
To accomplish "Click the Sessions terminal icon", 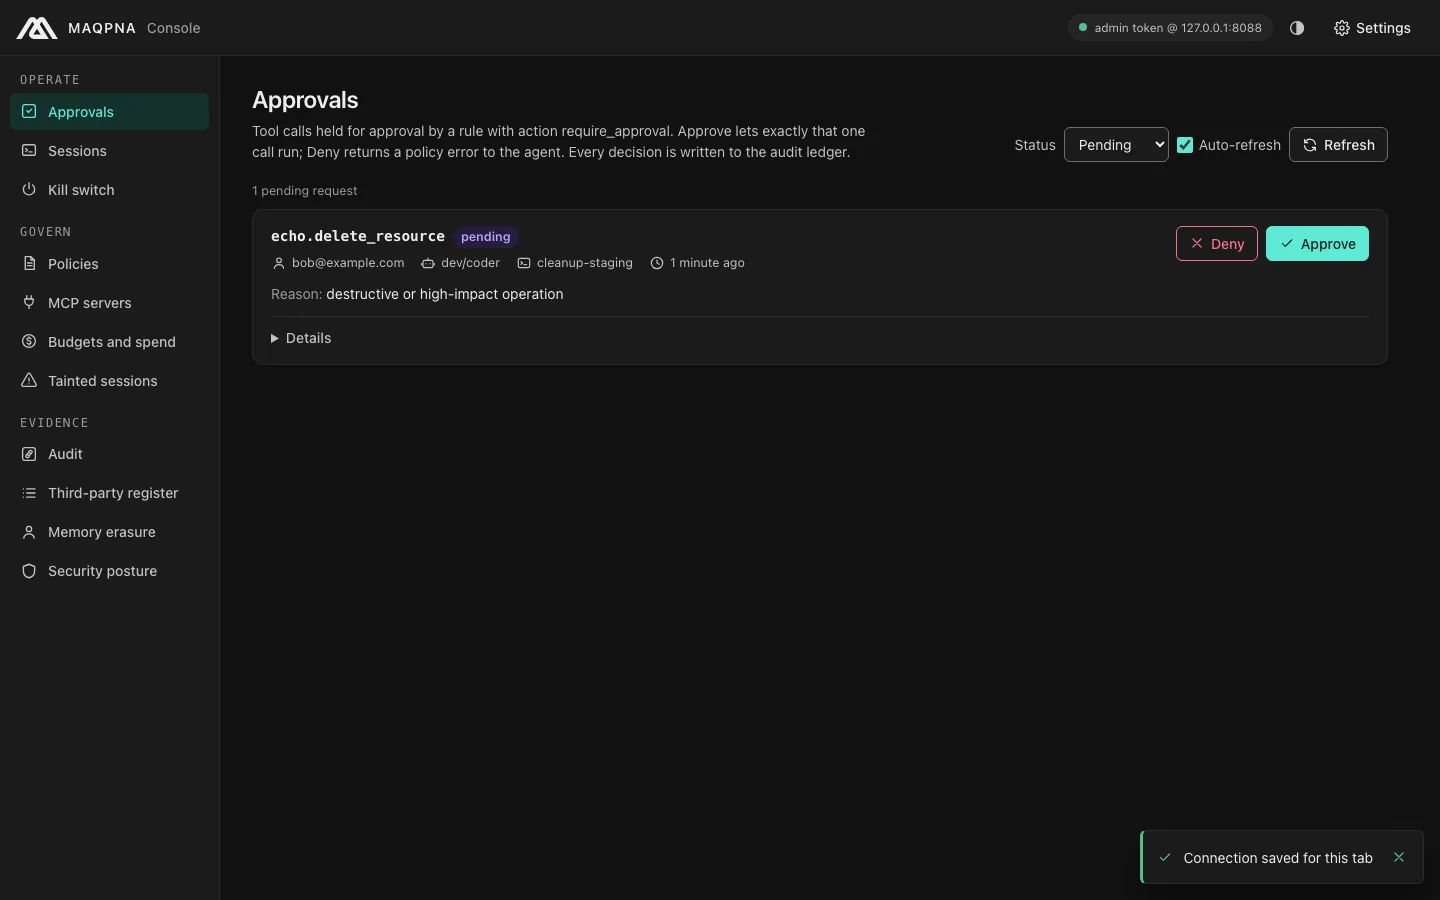I will [x=29, y=151].
